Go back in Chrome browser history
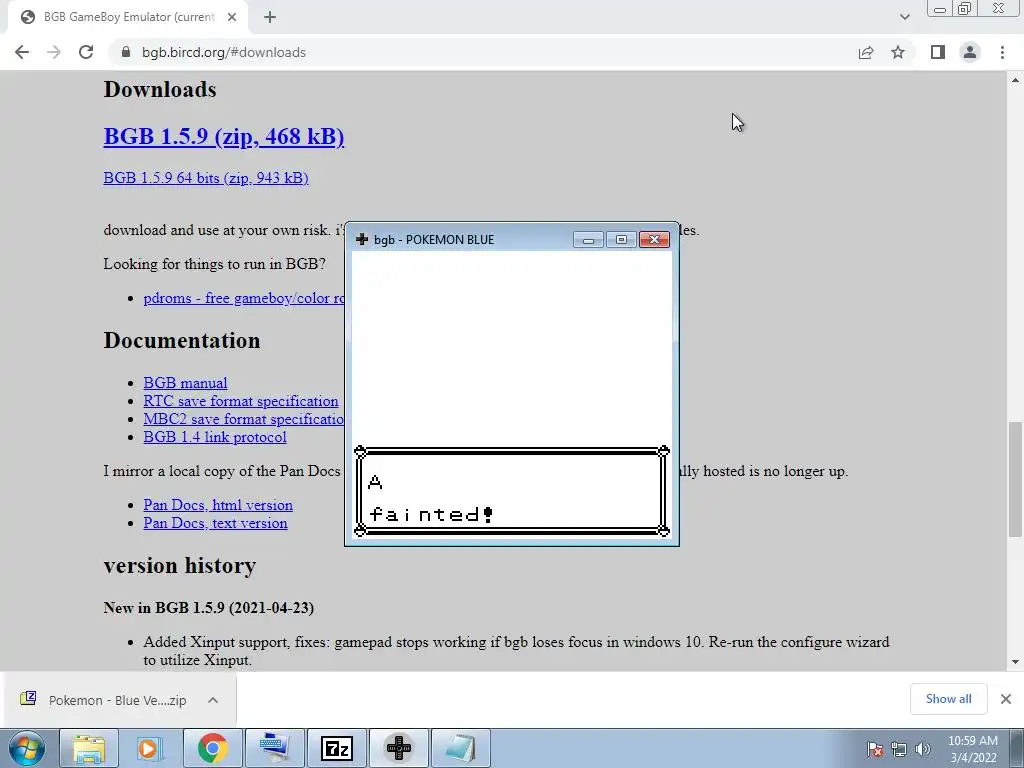 (22, 52)
